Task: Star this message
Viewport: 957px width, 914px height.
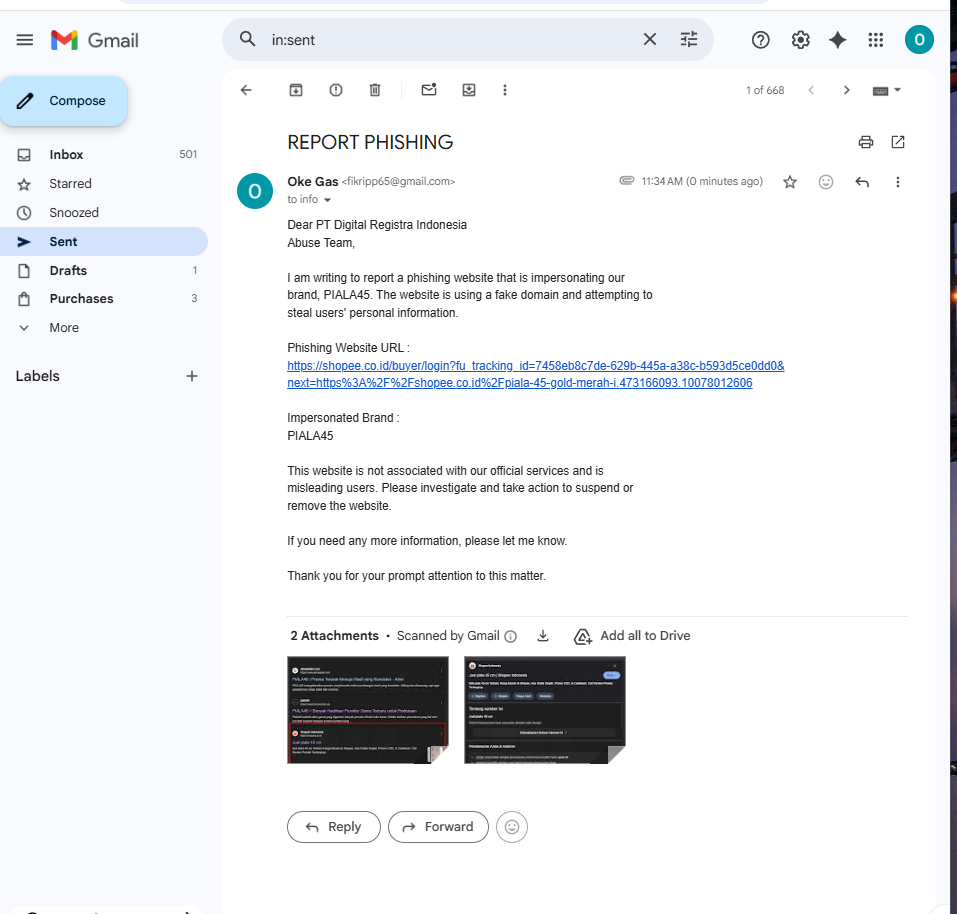Action: coord(790,182)
